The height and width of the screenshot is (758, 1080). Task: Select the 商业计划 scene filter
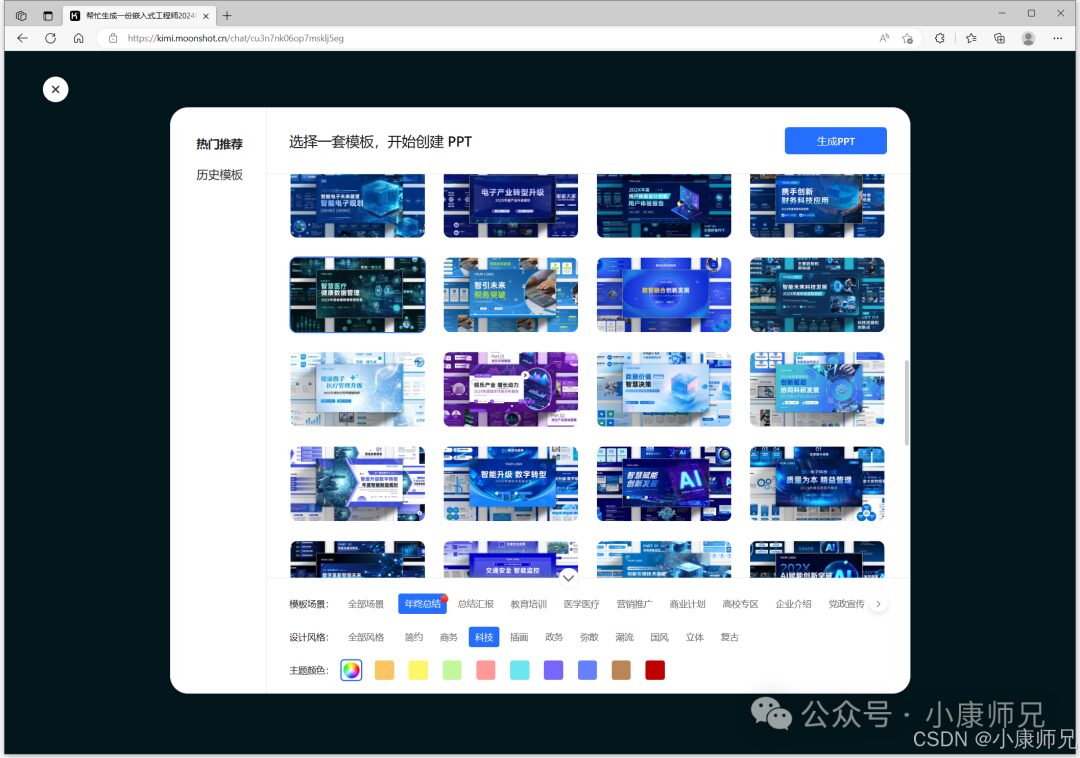tap(687, 604)
